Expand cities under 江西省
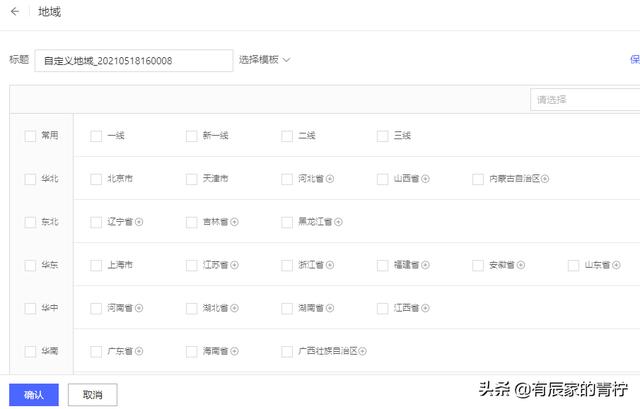This screenshot has width=640, height=409. coord(425,308)
